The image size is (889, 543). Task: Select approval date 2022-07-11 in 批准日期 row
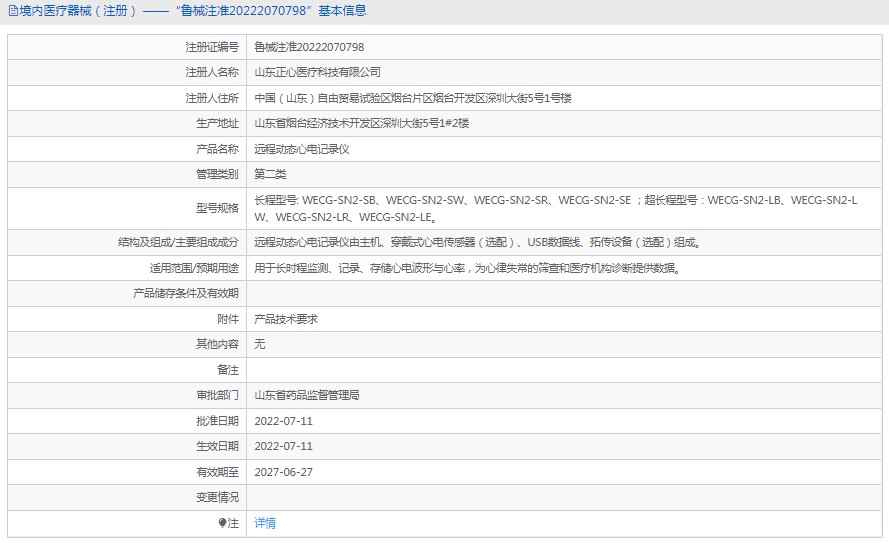283,421
